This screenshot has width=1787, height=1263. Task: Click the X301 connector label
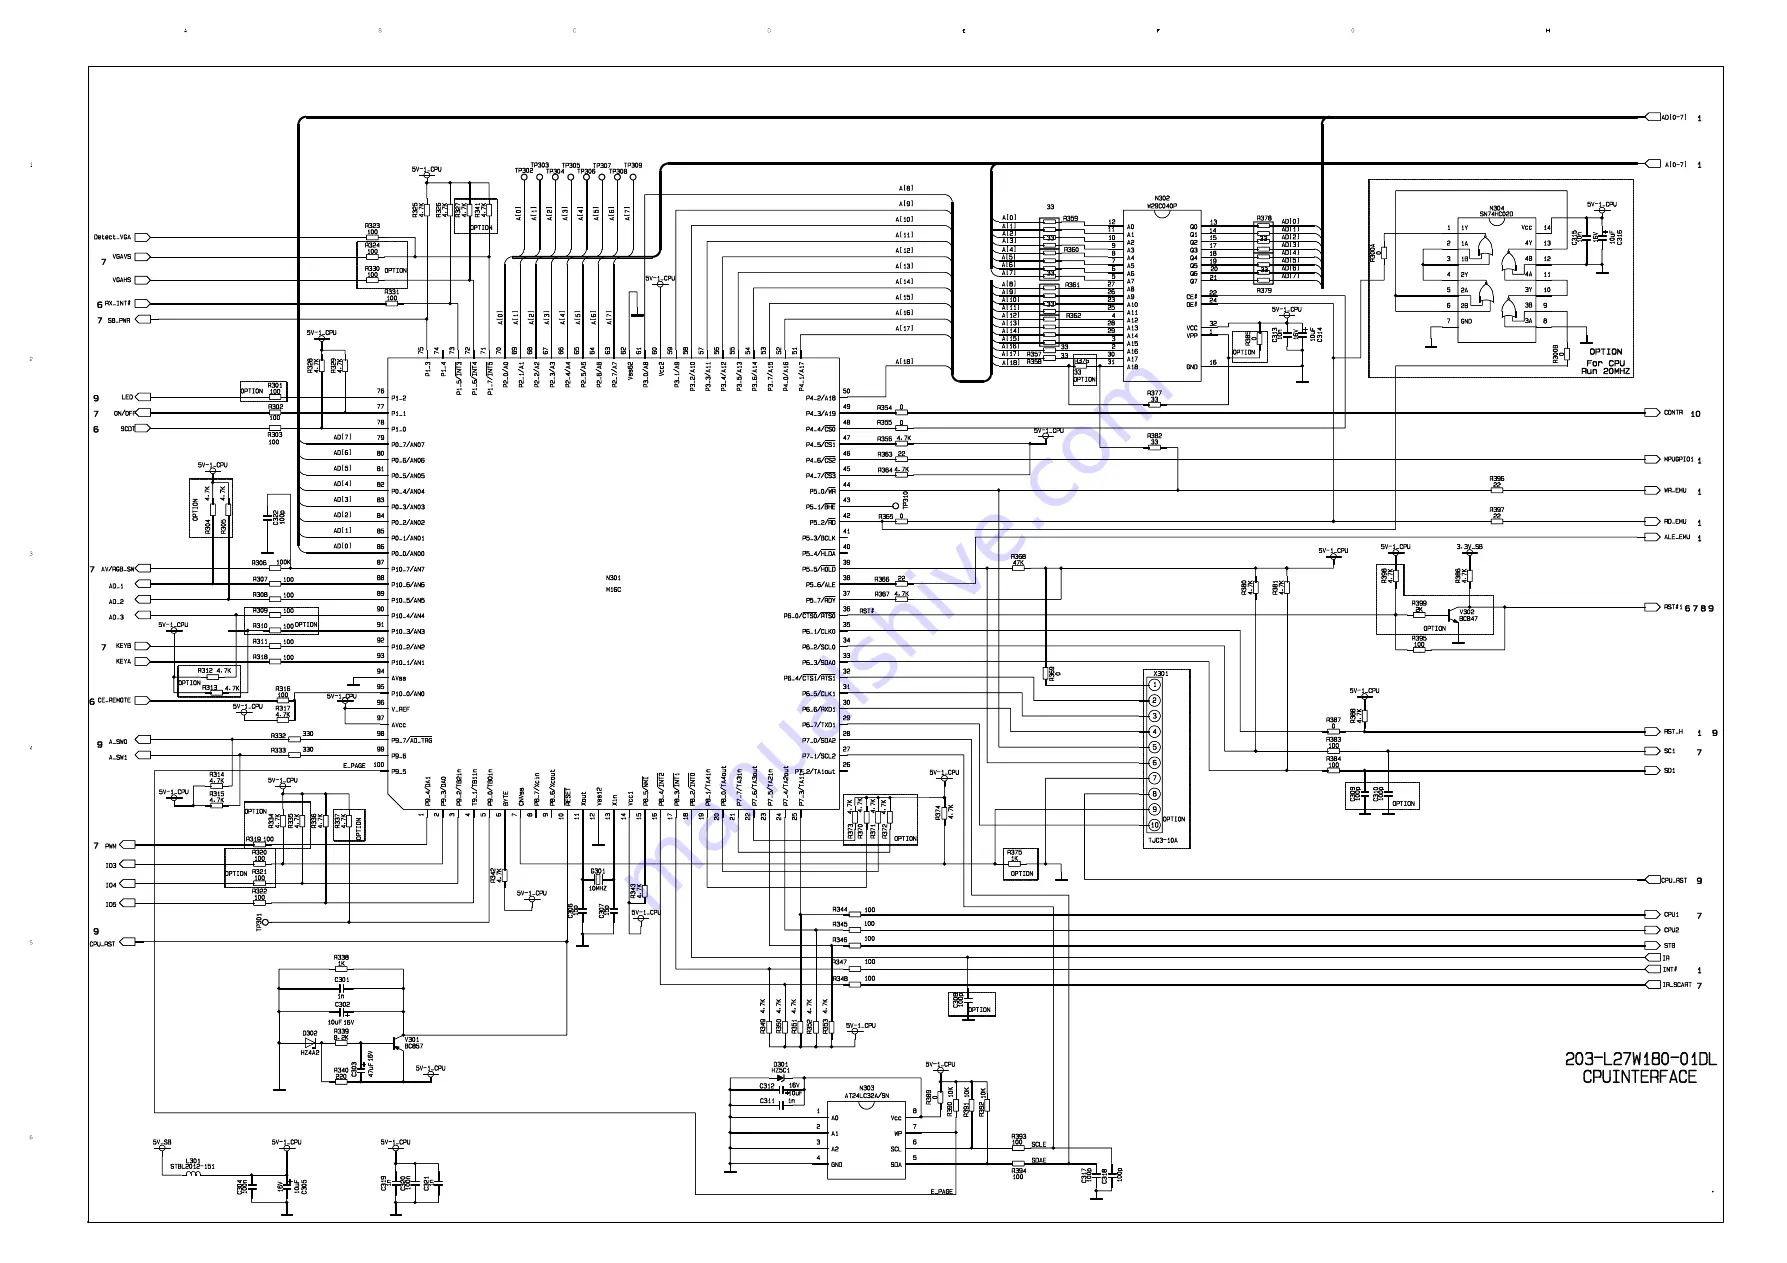pyautogui.click(x=1161, y=674)
